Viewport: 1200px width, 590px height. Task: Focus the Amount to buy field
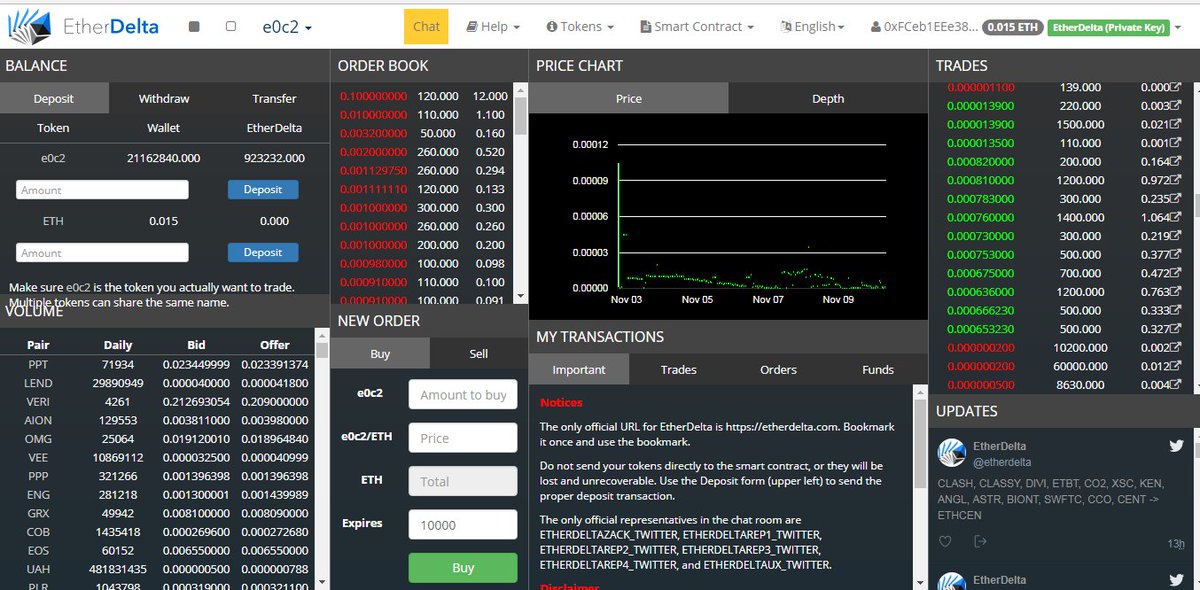coord(463,394)
